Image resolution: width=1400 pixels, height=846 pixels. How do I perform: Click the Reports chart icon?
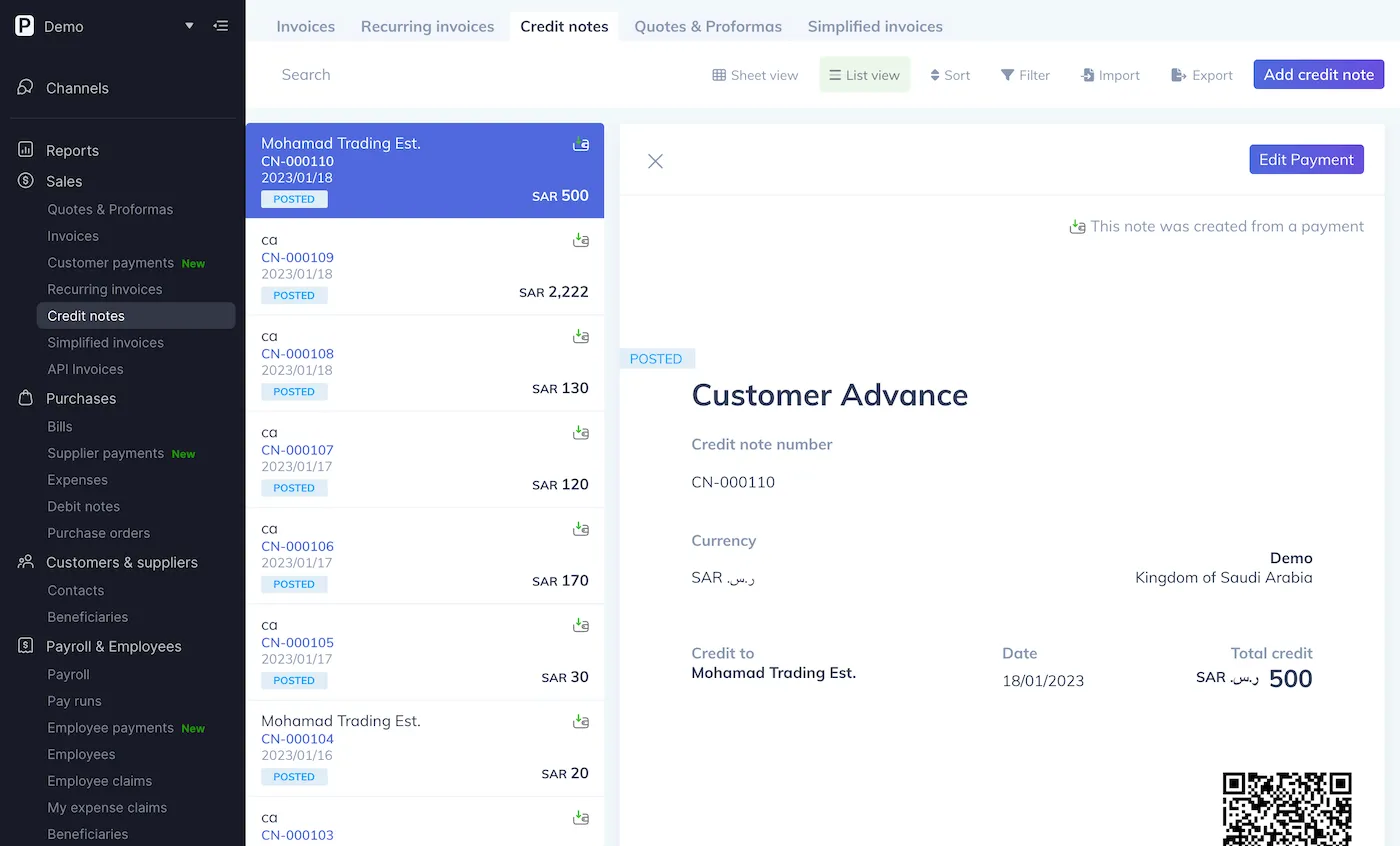[26, 150]
